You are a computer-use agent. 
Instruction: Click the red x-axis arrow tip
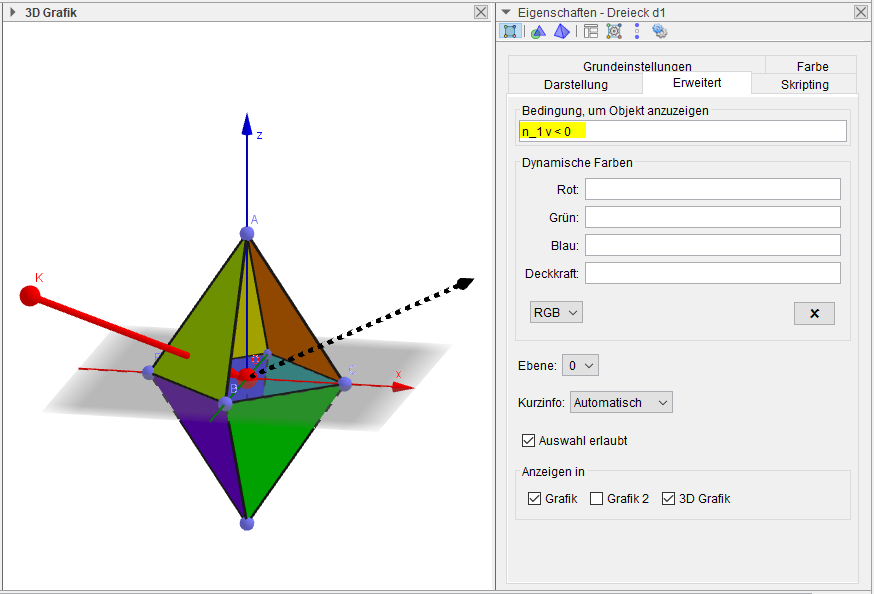[x=403, y=386]
